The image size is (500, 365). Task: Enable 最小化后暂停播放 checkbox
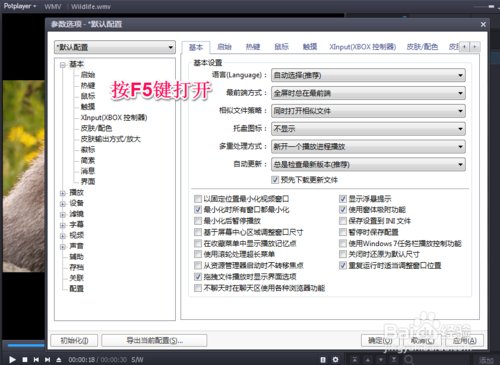(x=198, y=221)
